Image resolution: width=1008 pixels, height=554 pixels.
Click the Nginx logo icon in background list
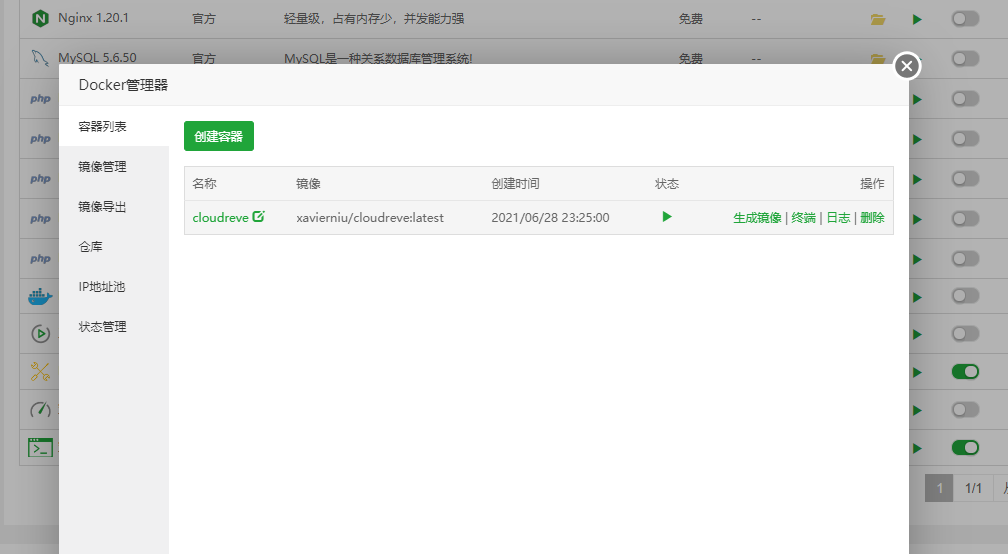40,19
